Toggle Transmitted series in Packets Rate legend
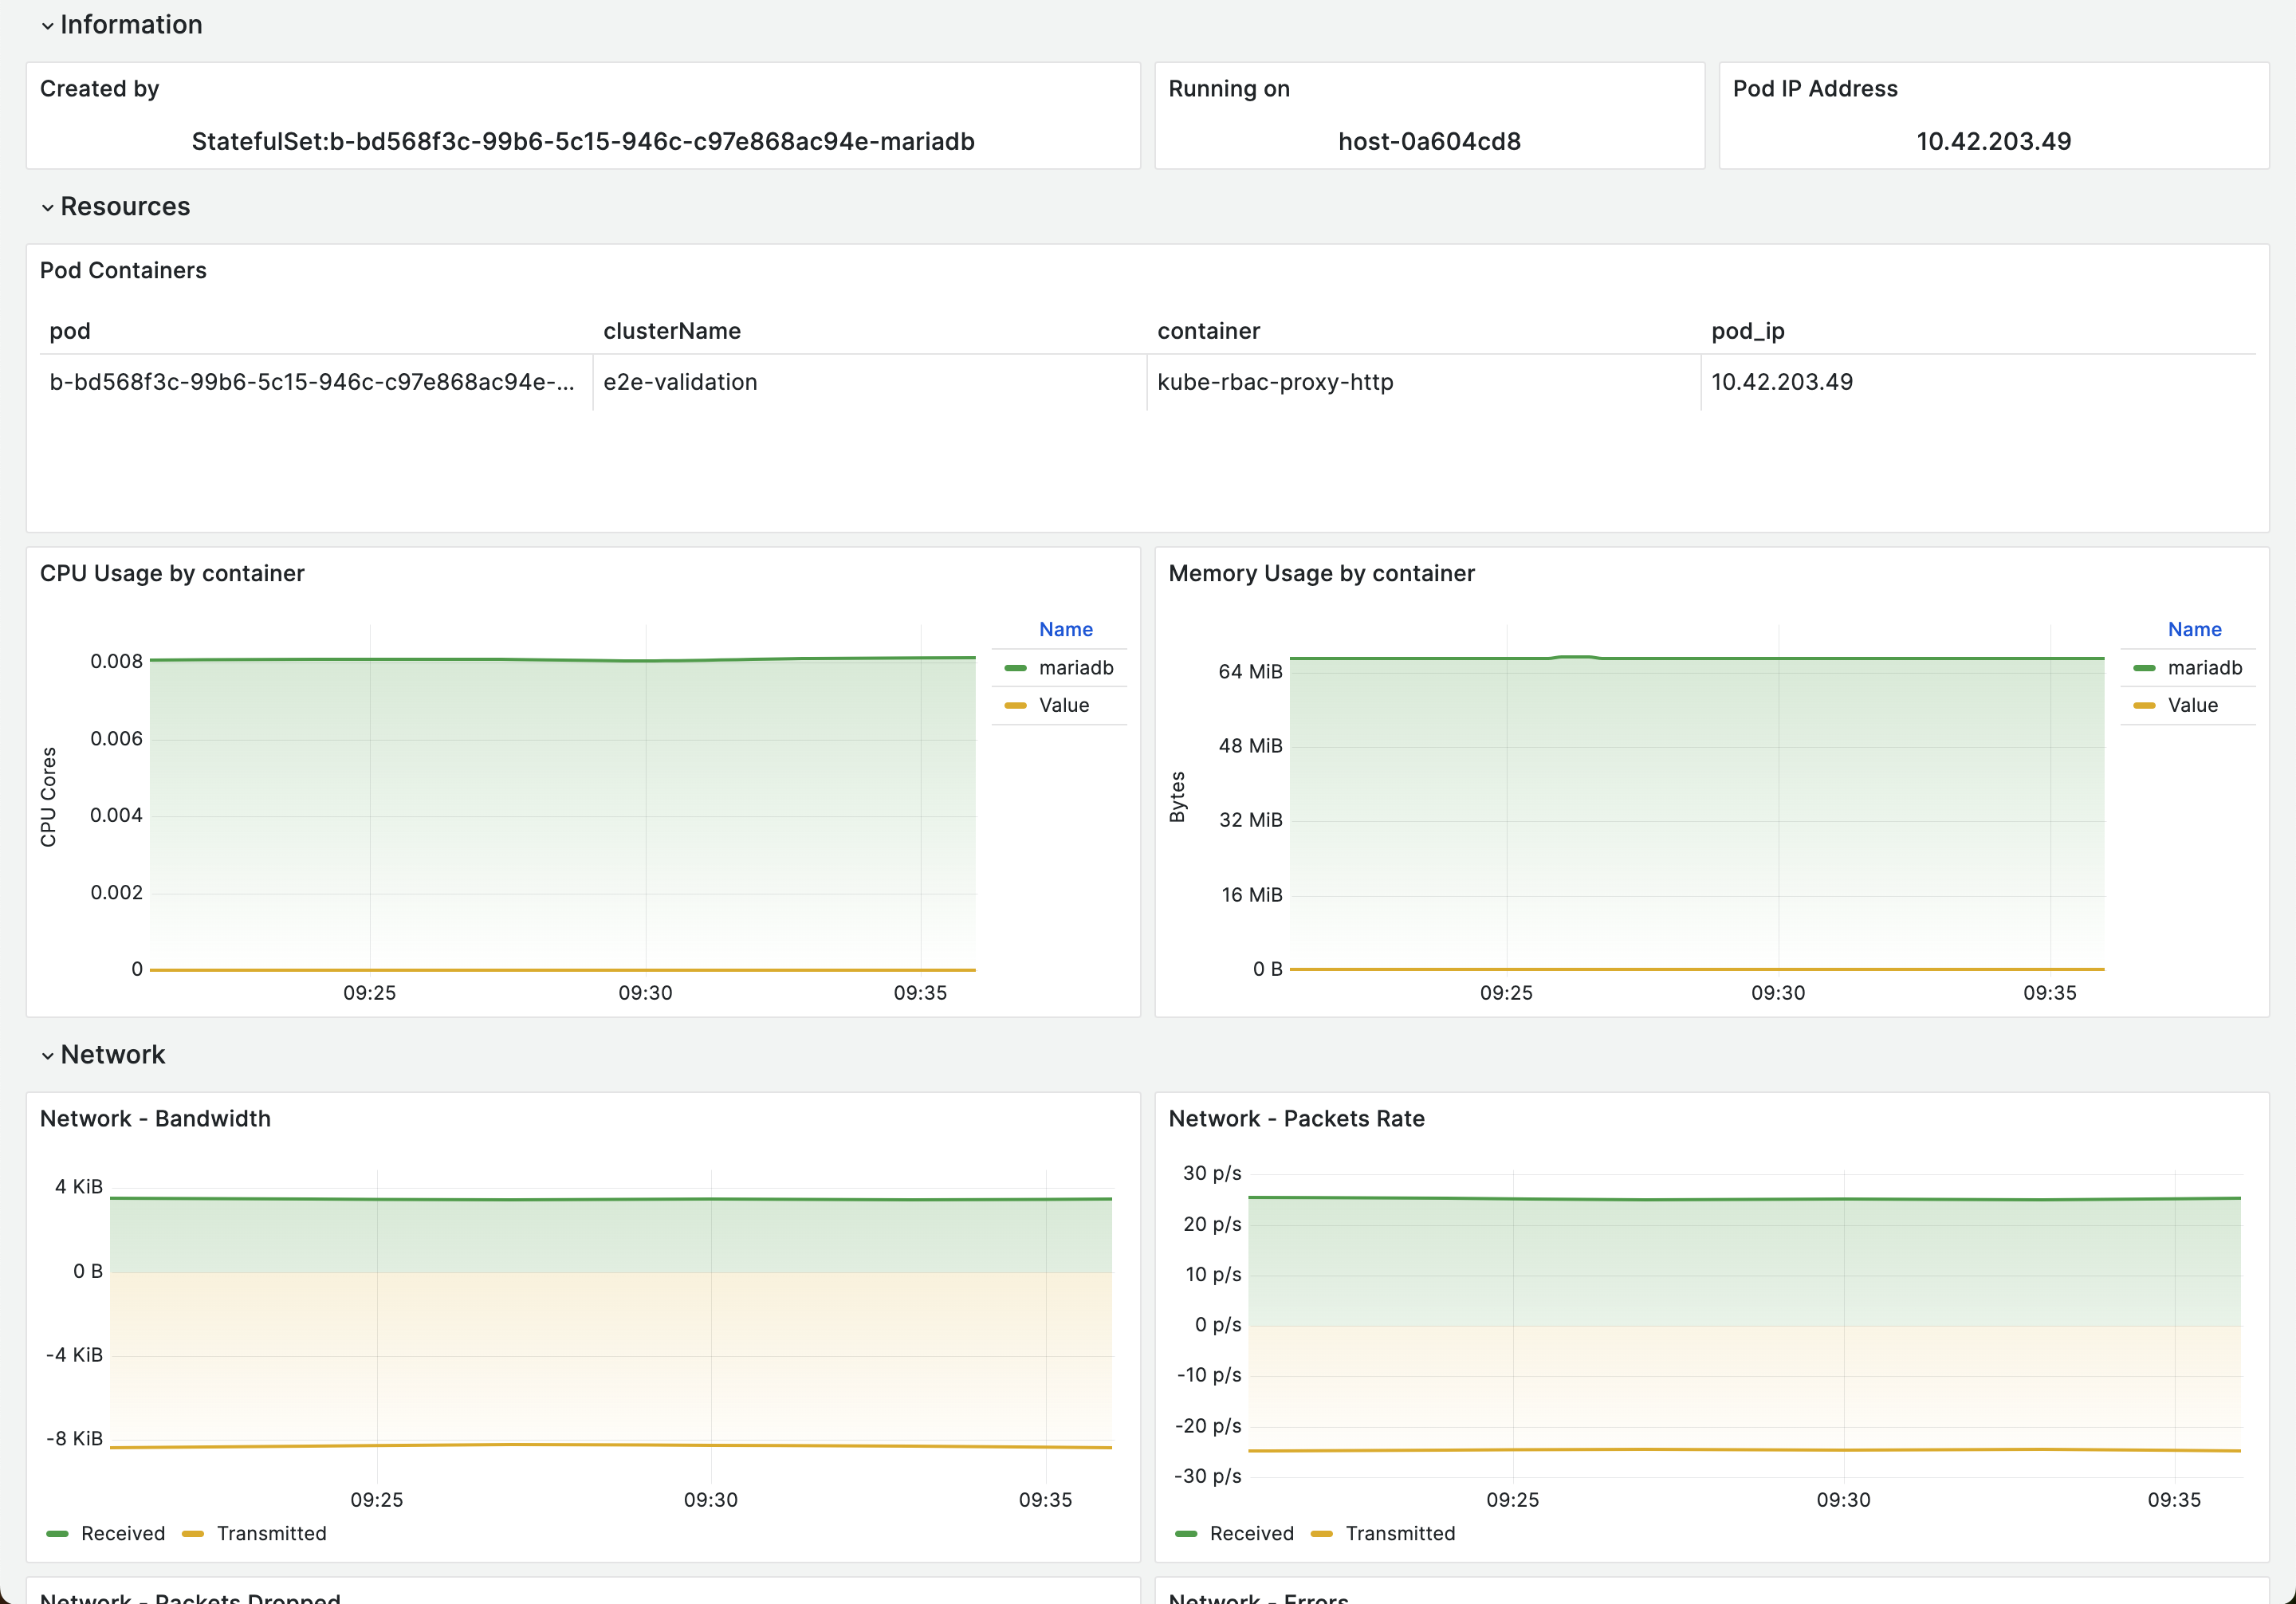This screenshot has height=1604, width=2296. (1400, 1534)
